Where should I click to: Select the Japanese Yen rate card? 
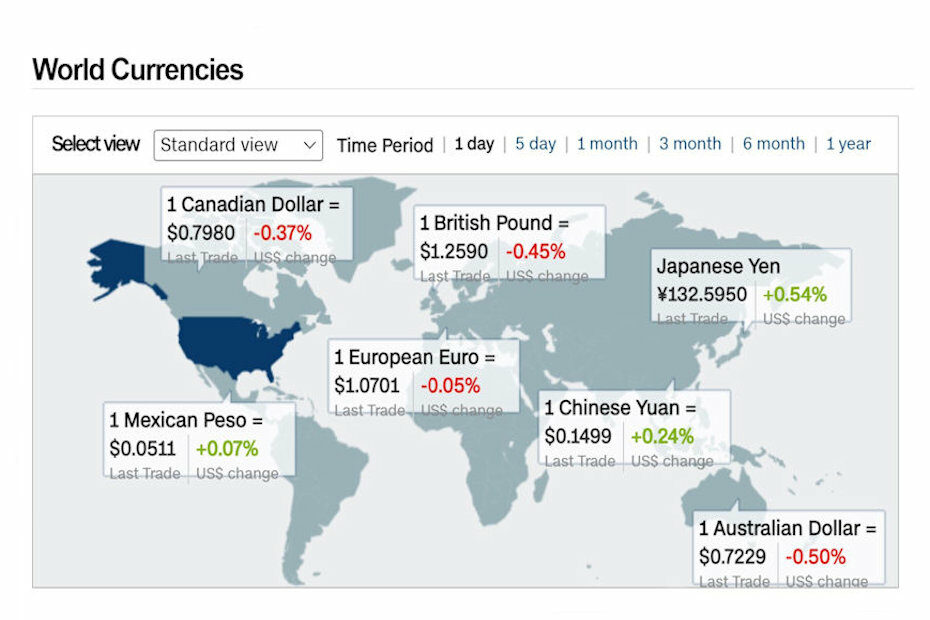(751, 285)
